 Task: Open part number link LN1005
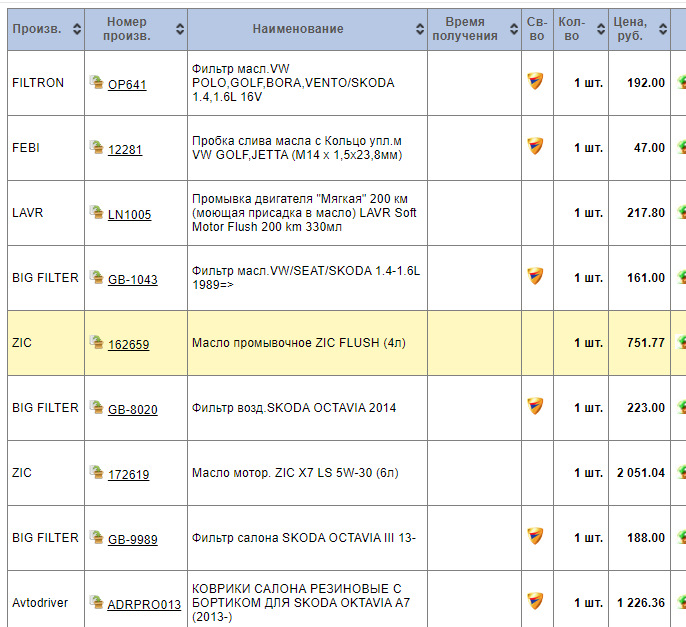coord(130,214)
